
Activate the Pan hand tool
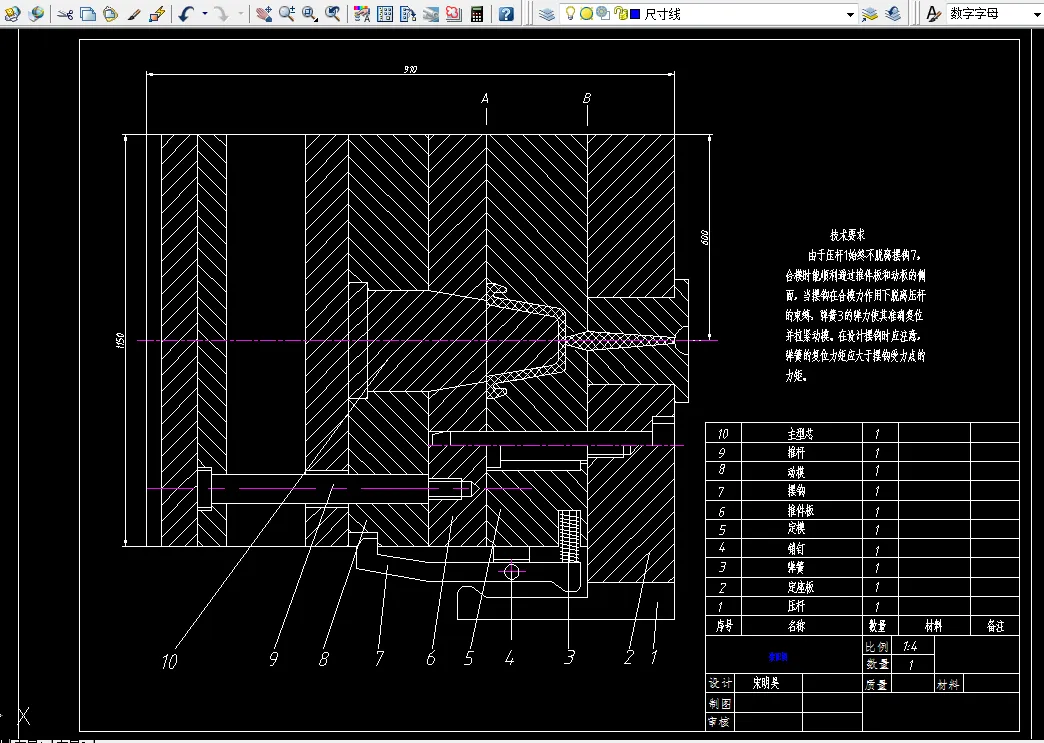(264, 13)
